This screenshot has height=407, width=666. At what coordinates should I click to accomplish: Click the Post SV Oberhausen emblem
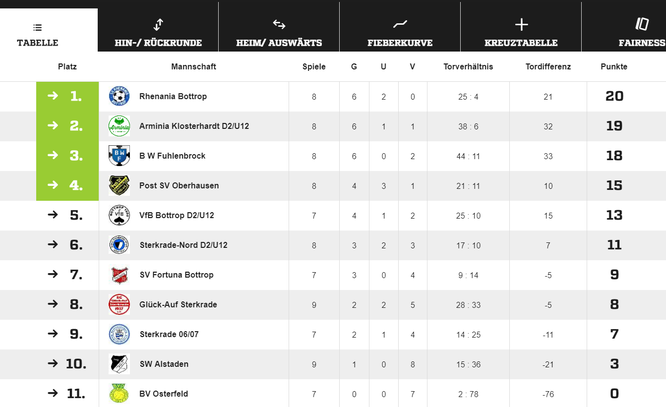(119, 185)
